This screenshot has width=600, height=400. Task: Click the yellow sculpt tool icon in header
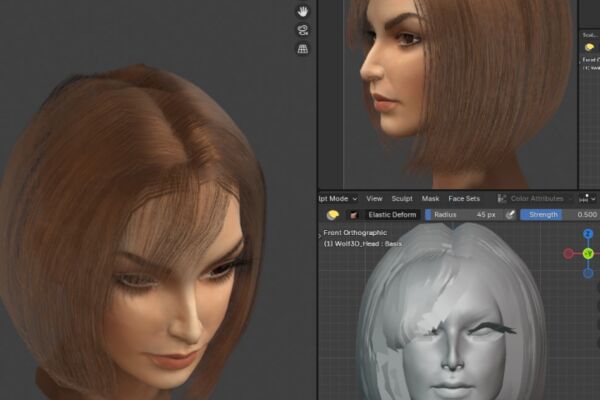pos(333,215)
